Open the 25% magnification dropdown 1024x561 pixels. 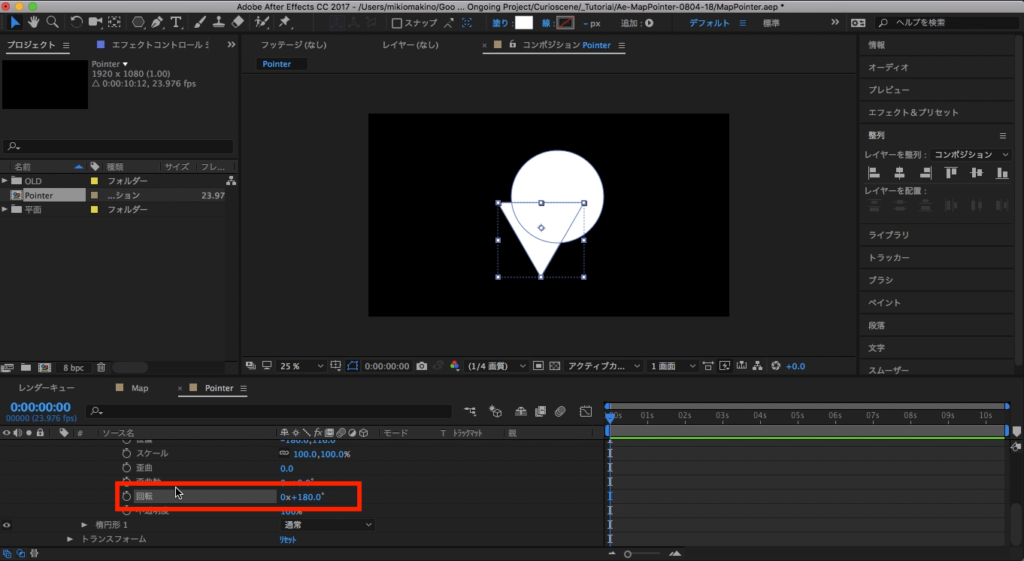[x=296, y=366]
